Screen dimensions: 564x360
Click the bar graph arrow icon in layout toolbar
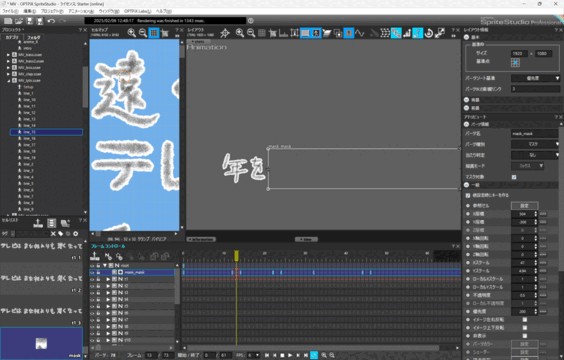(407, 33)
